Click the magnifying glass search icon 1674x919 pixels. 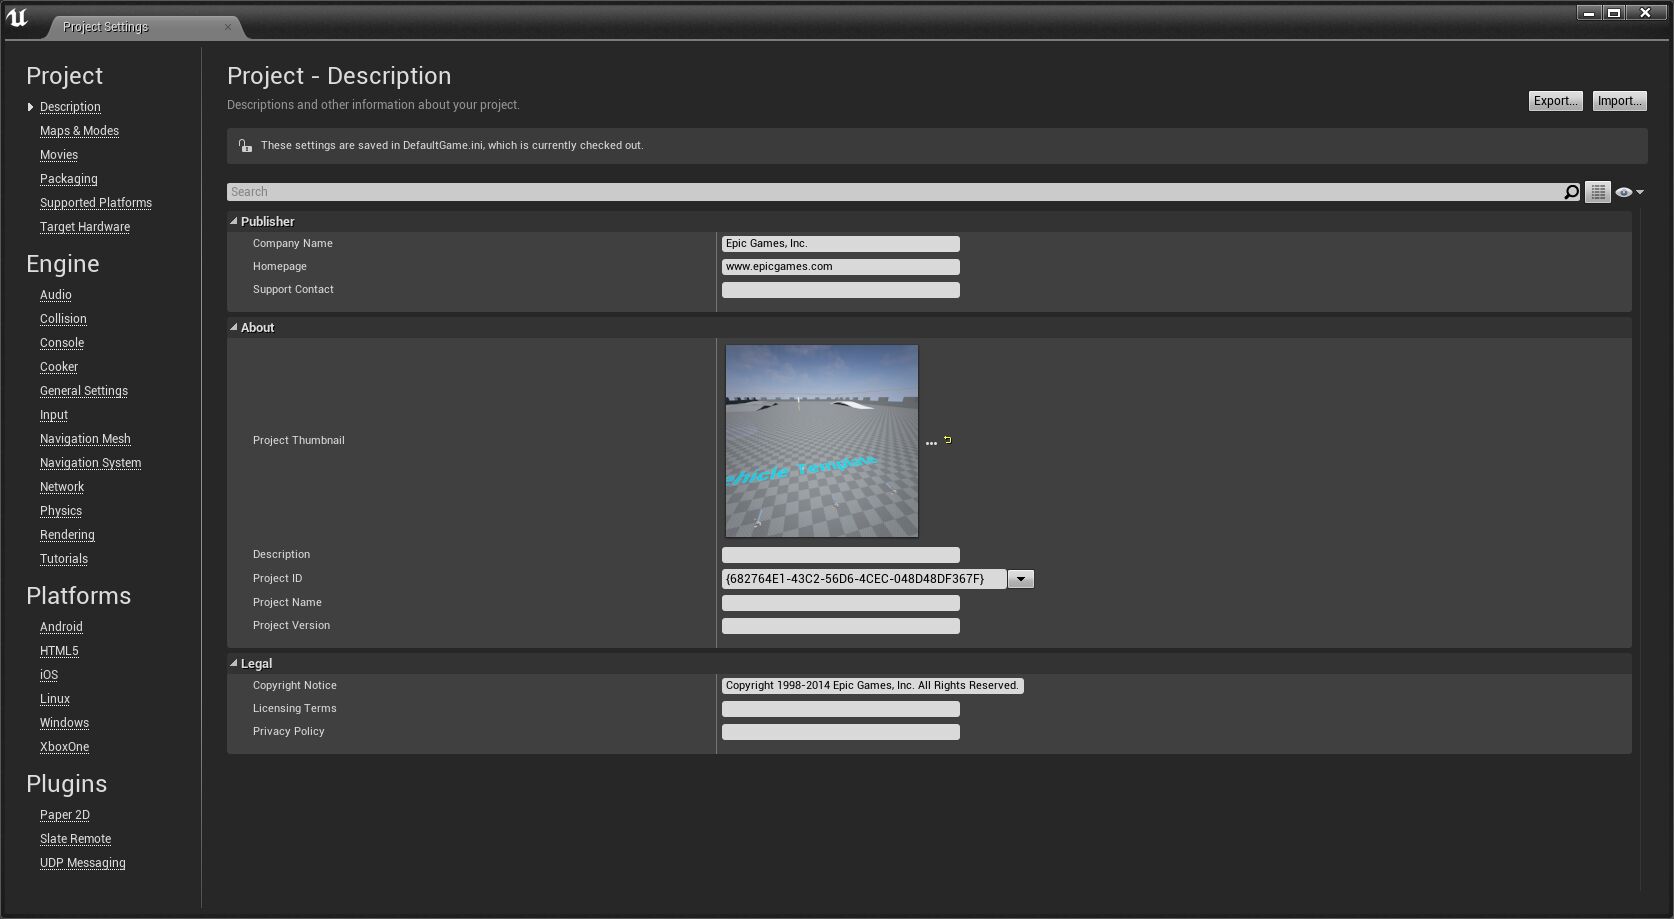tap(1570, 191)
